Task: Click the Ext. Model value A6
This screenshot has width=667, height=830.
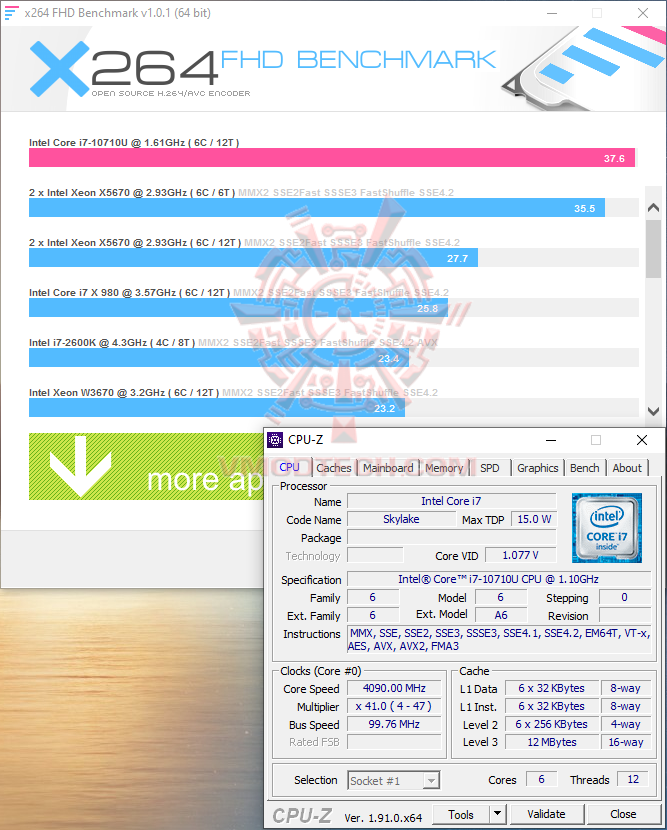Action: [501, 615]
